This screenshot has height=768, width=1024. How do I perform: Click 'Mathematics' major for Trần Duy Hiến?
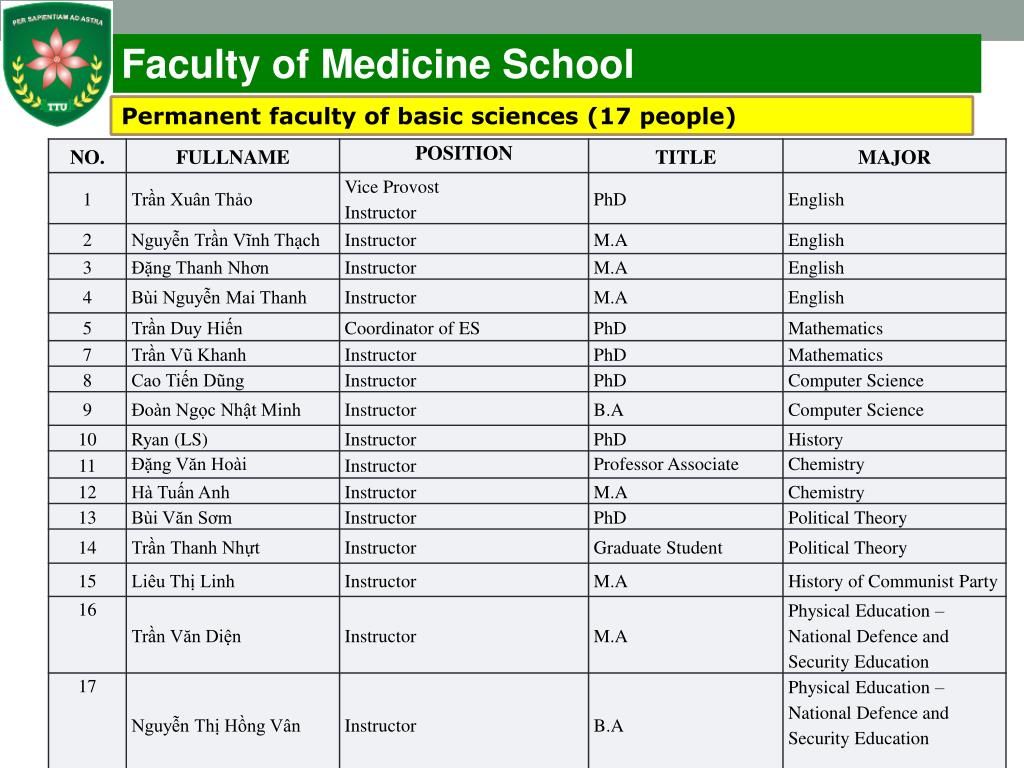coord(835,328)
